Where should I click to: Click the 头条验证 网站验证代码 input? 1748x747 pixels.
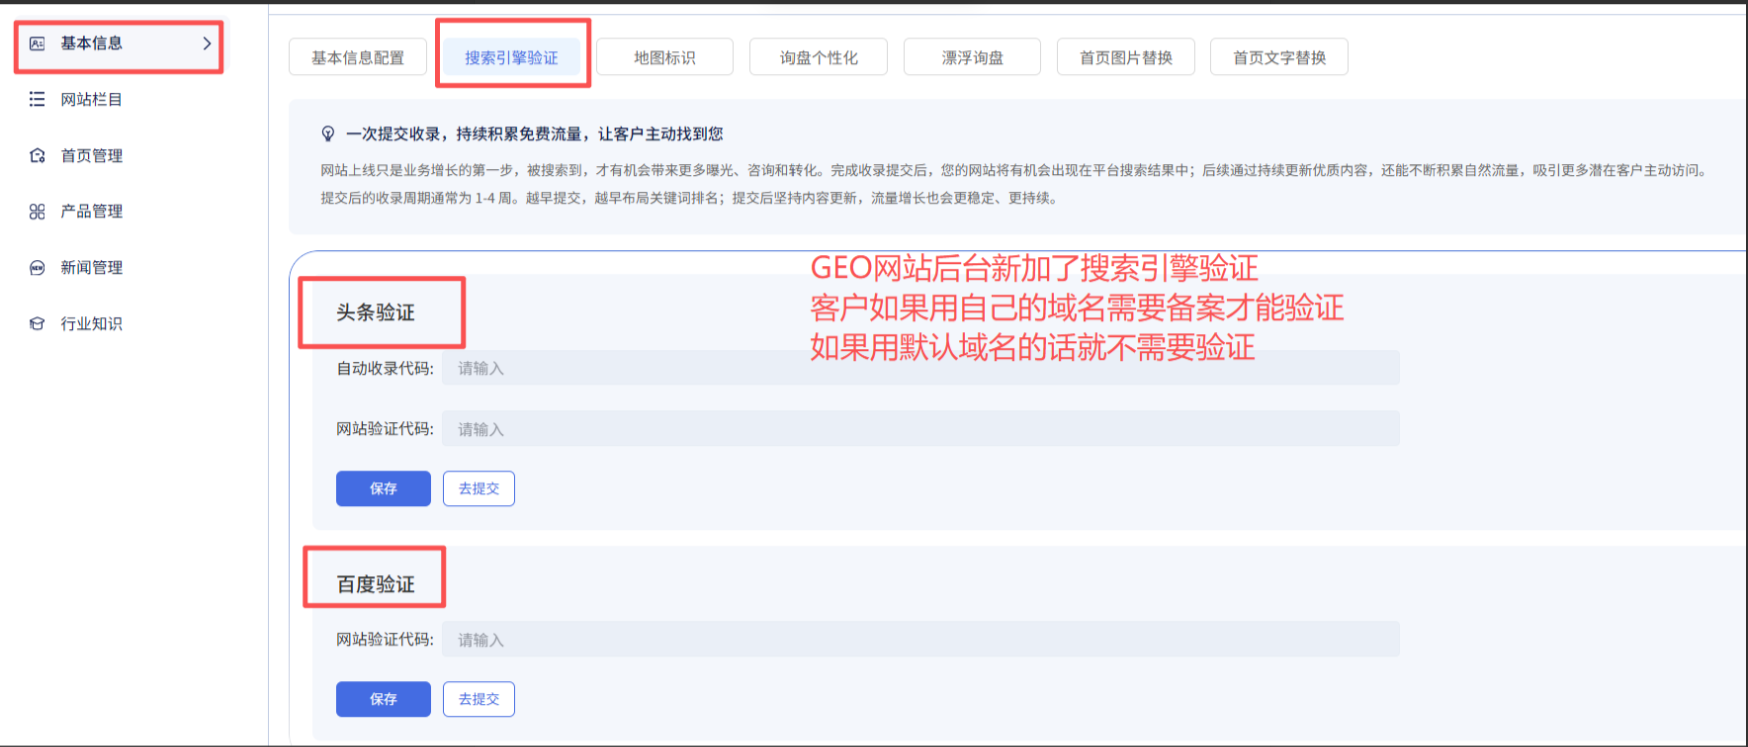coord(921,429)
